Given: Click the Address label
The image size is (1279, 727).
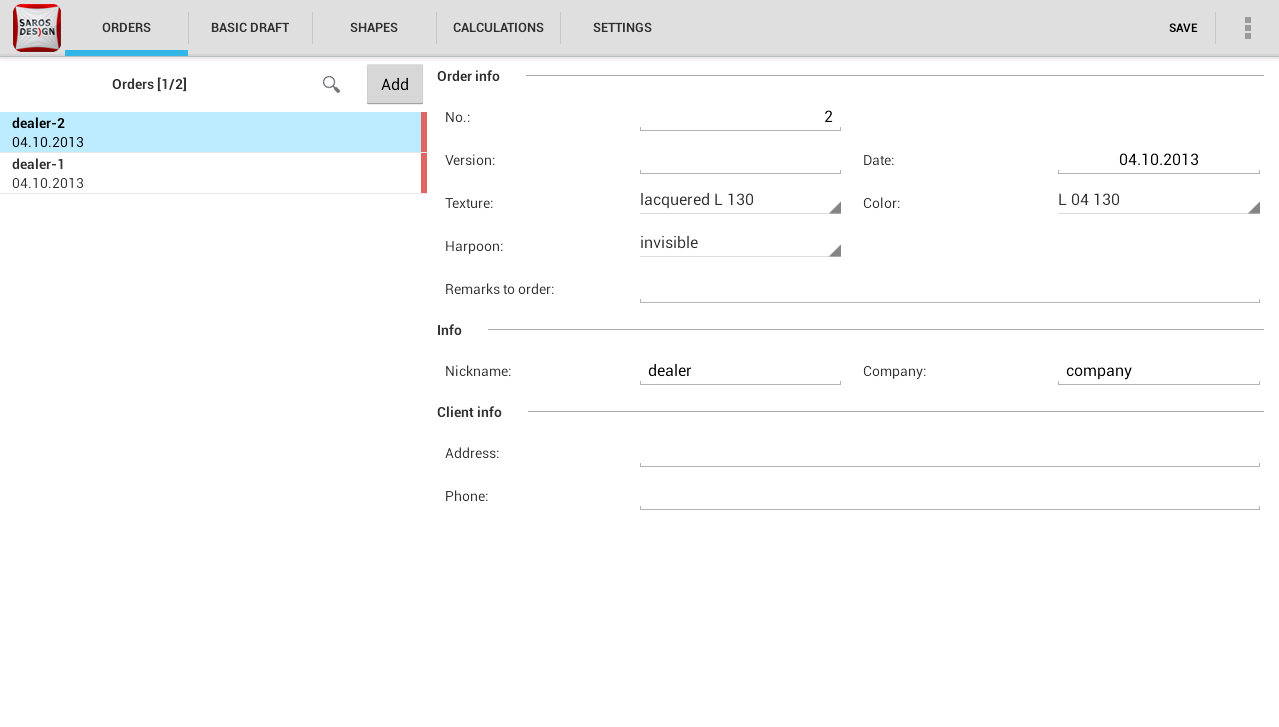Looking at the screenshot, I should (x=472, y=453).
